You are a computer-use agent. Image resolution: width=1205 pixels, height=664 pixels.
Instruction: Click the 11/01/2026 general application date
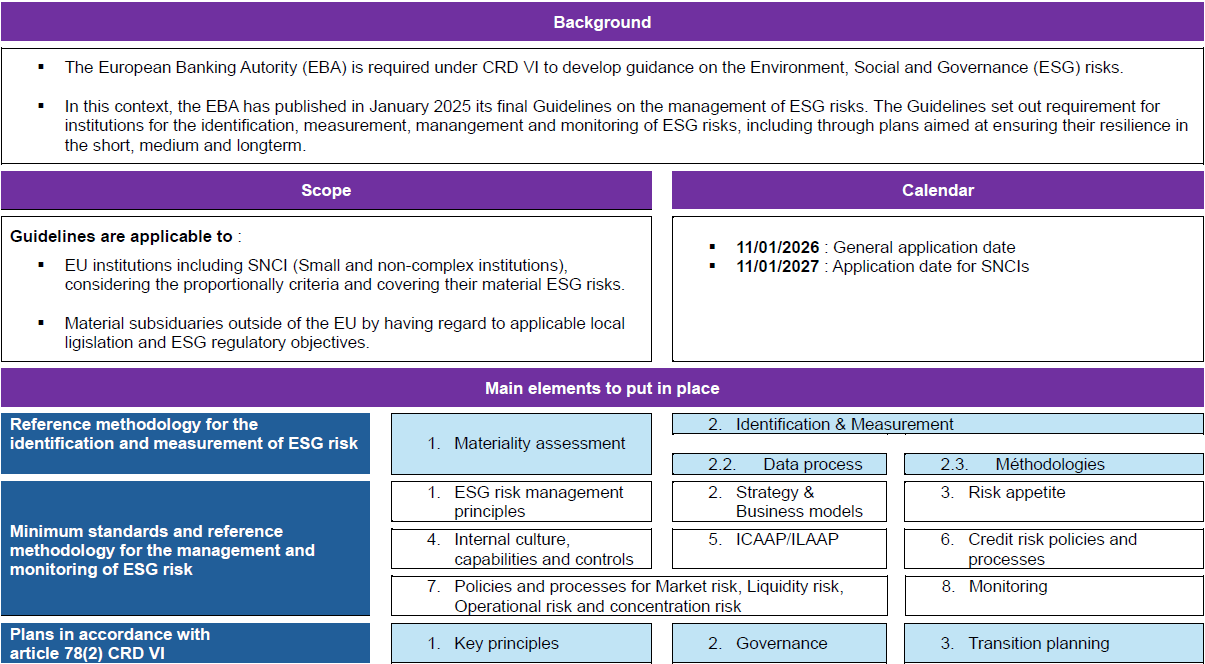point(875,247)
